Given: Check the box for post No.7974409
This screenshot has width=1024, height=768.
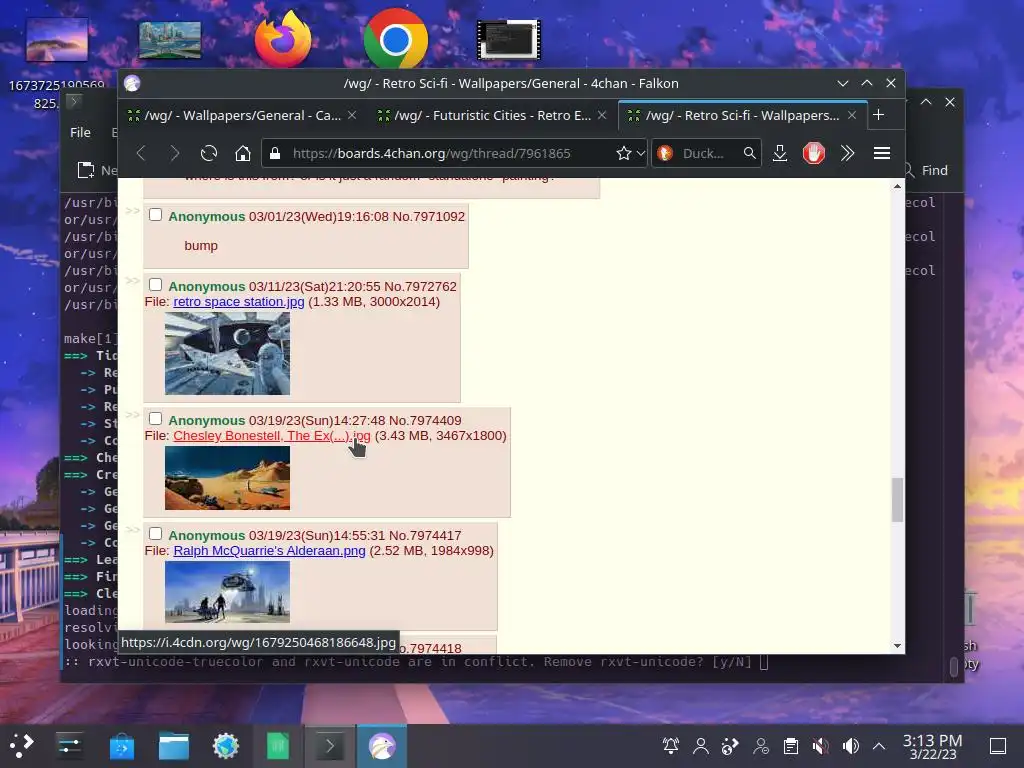Looking at the screenshot, I should (155, 419).
